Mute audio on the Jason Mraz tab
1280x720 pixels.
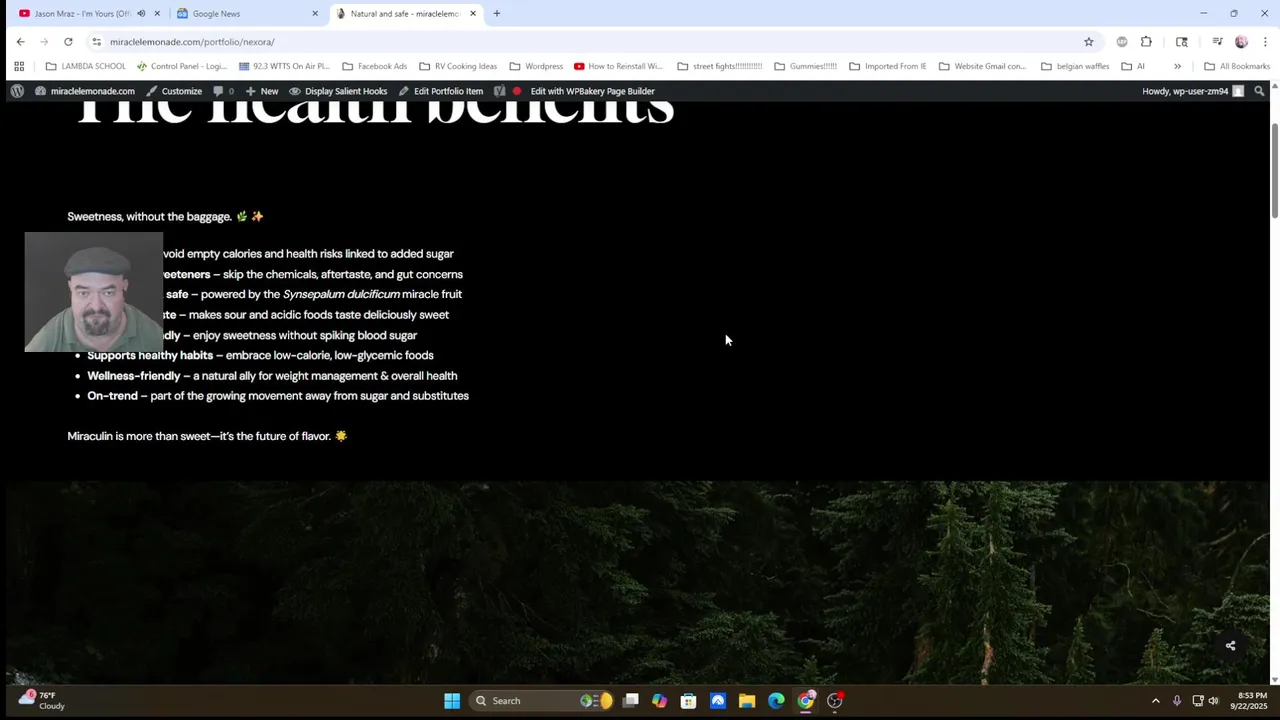tap(141, 13)
